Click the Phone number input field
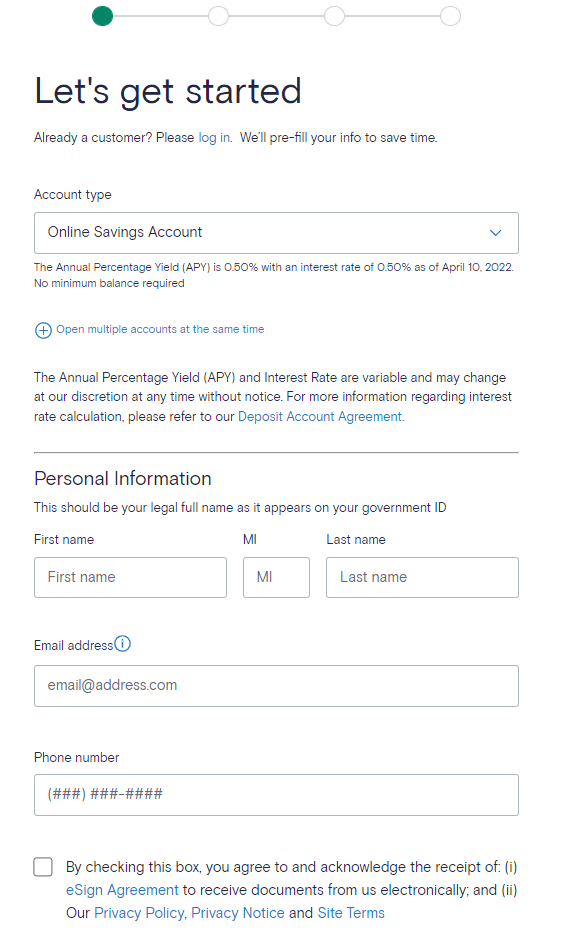 coord(276,795)
